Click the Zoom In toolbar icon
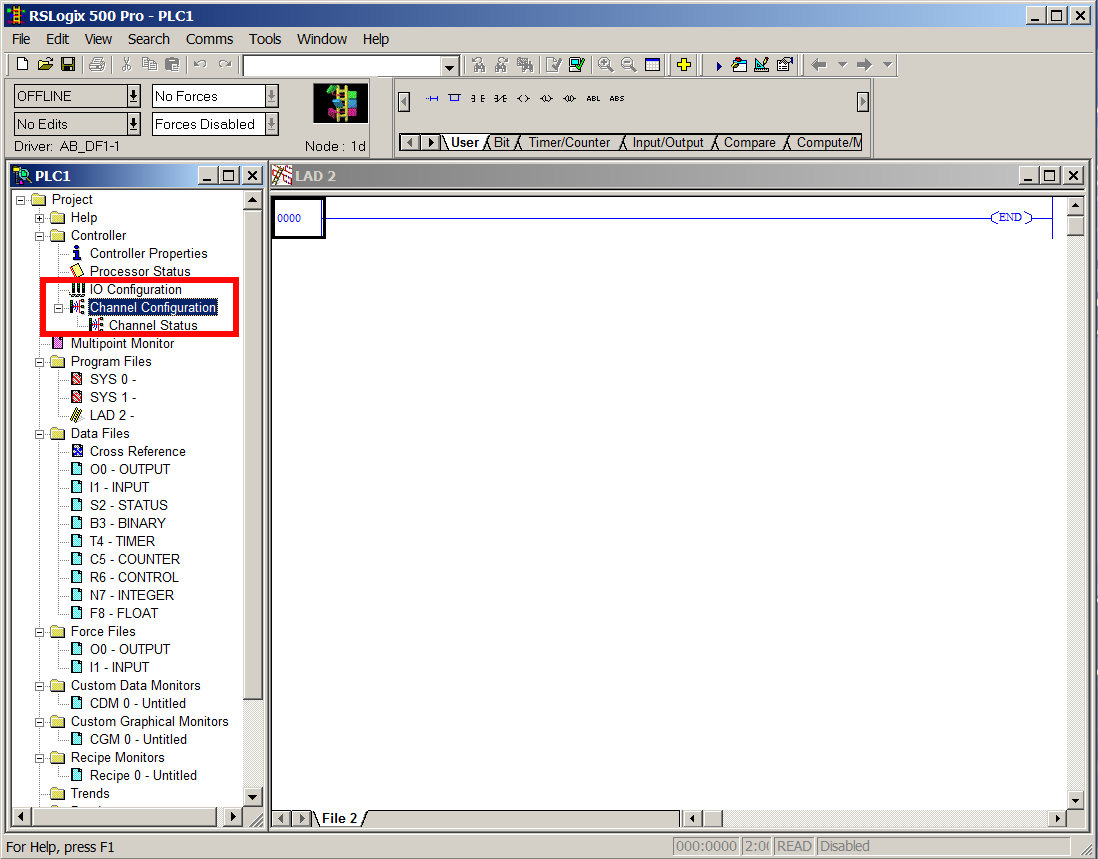 [x=606, y=64]
